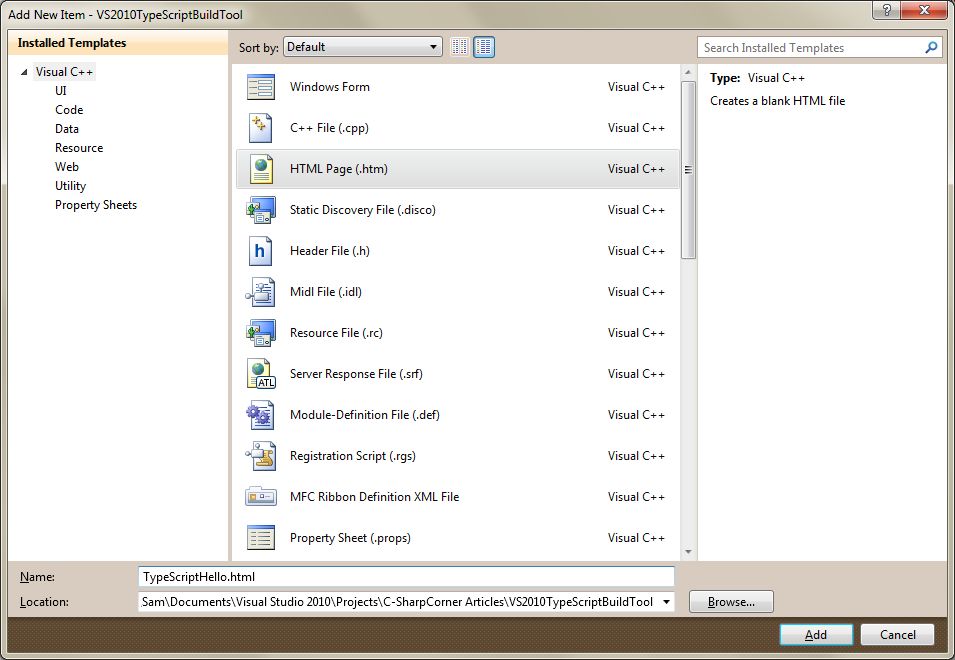Collapse the Visual C++ tree node
The image size is (955, 660).
click(x=24, y=72)
